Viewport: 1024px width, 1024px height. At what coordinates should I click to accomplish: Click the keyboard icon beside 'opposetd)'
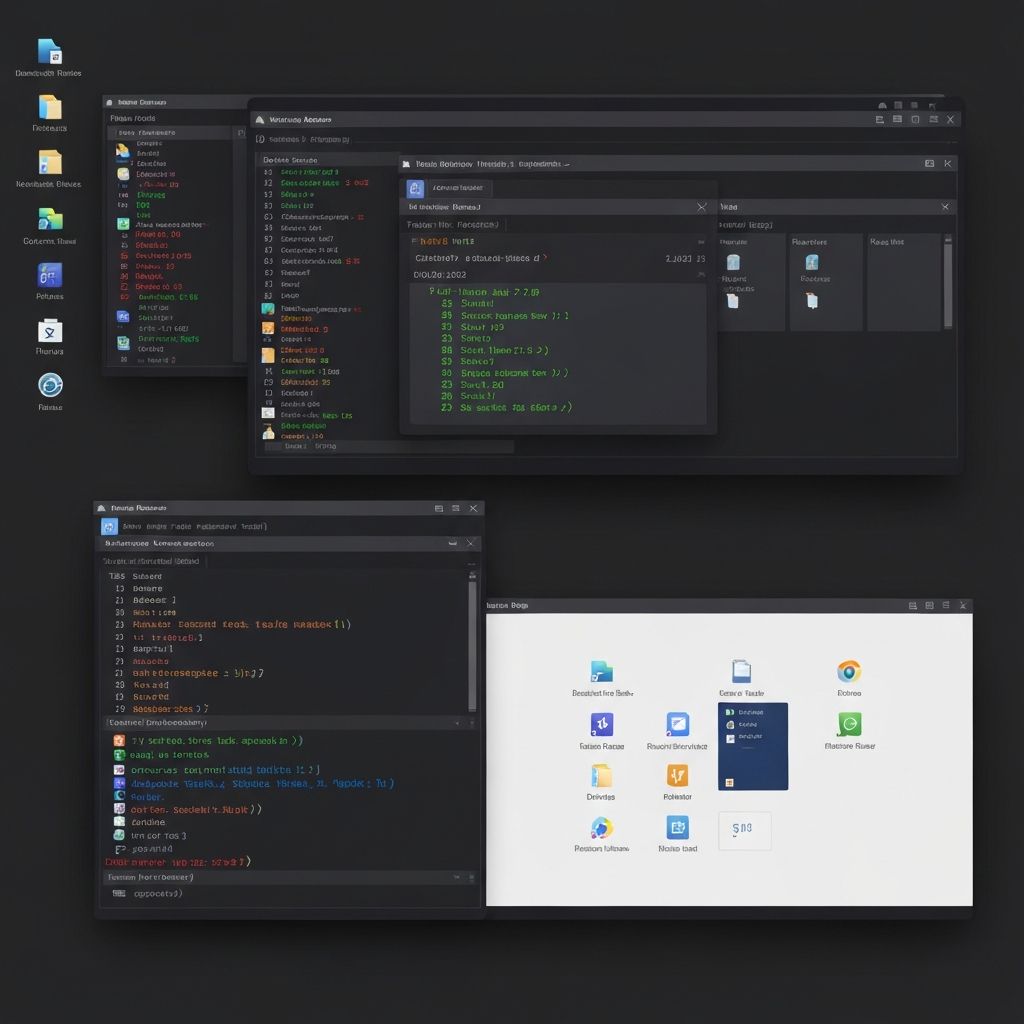(x=119, y=893)
